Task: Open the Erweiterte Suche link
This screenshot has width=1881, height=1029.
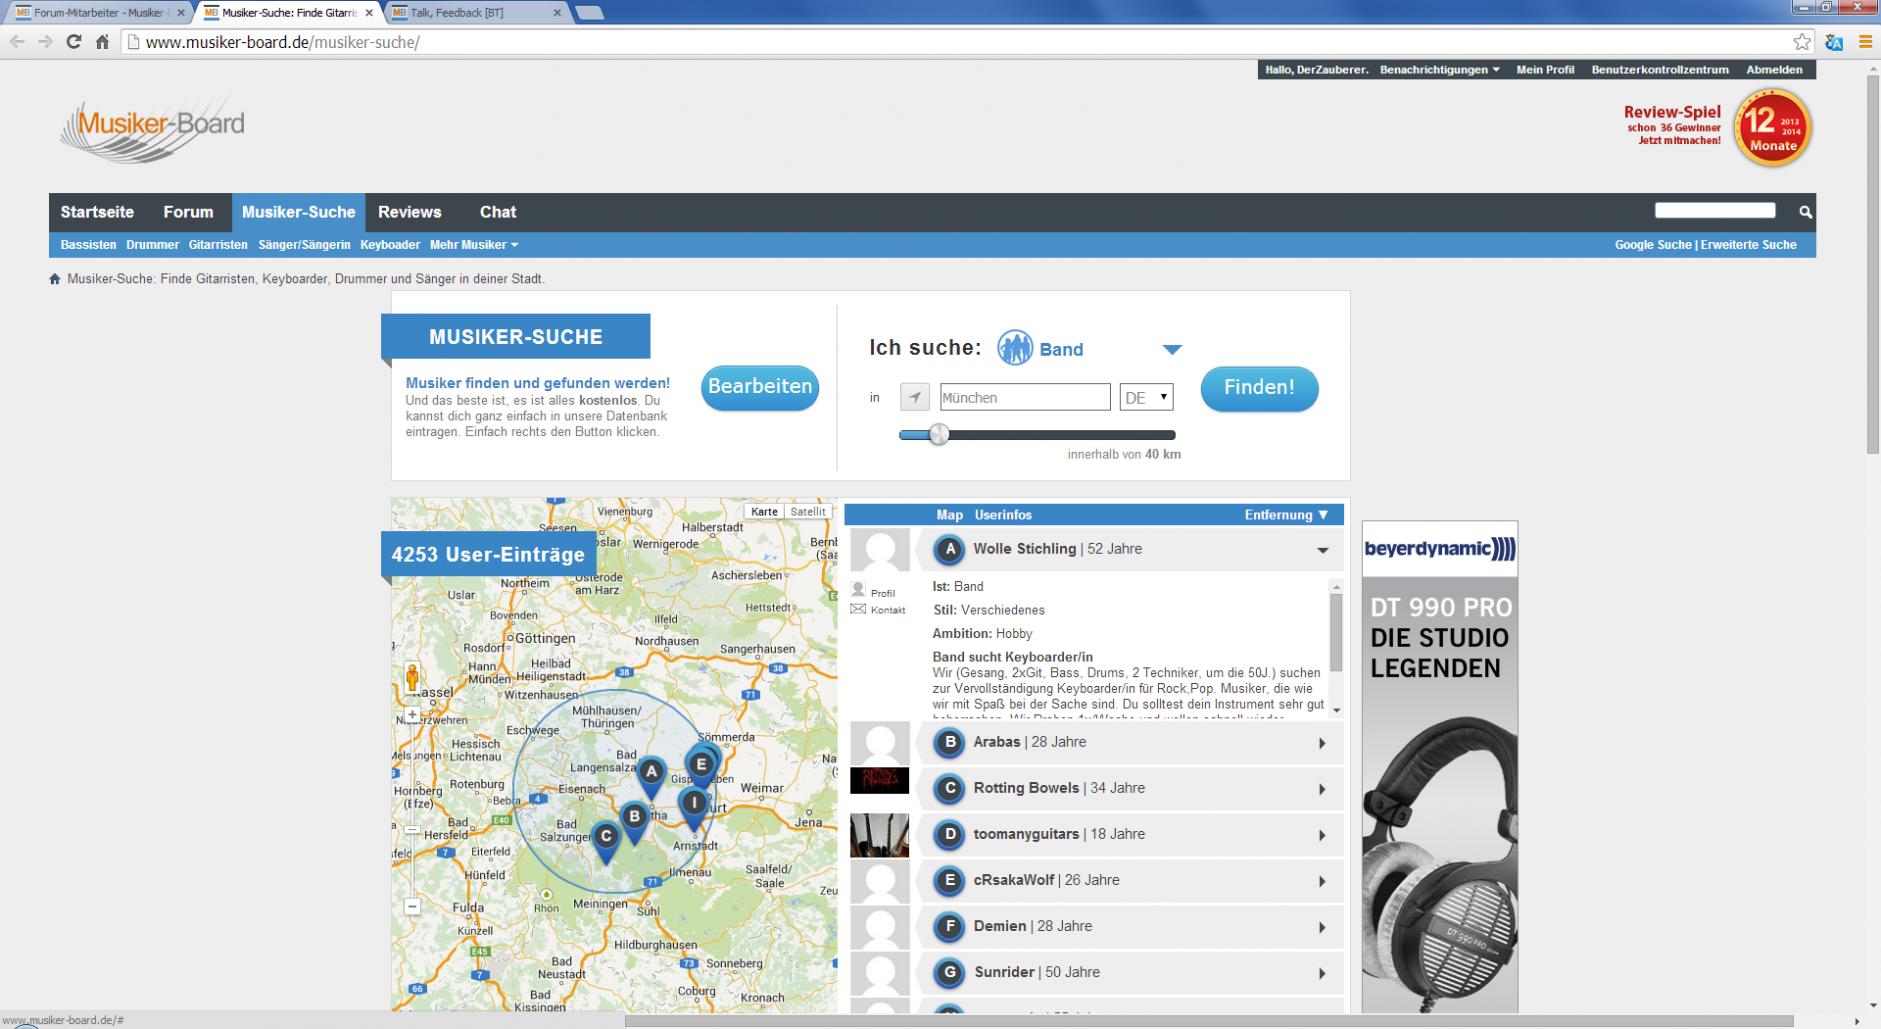Action: point(1748,245)
